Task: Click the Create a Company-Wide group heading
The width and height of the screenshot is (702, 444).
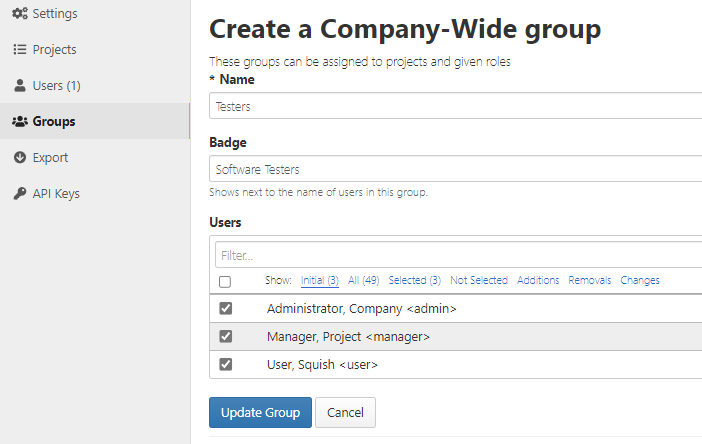Action: (405, 29)
